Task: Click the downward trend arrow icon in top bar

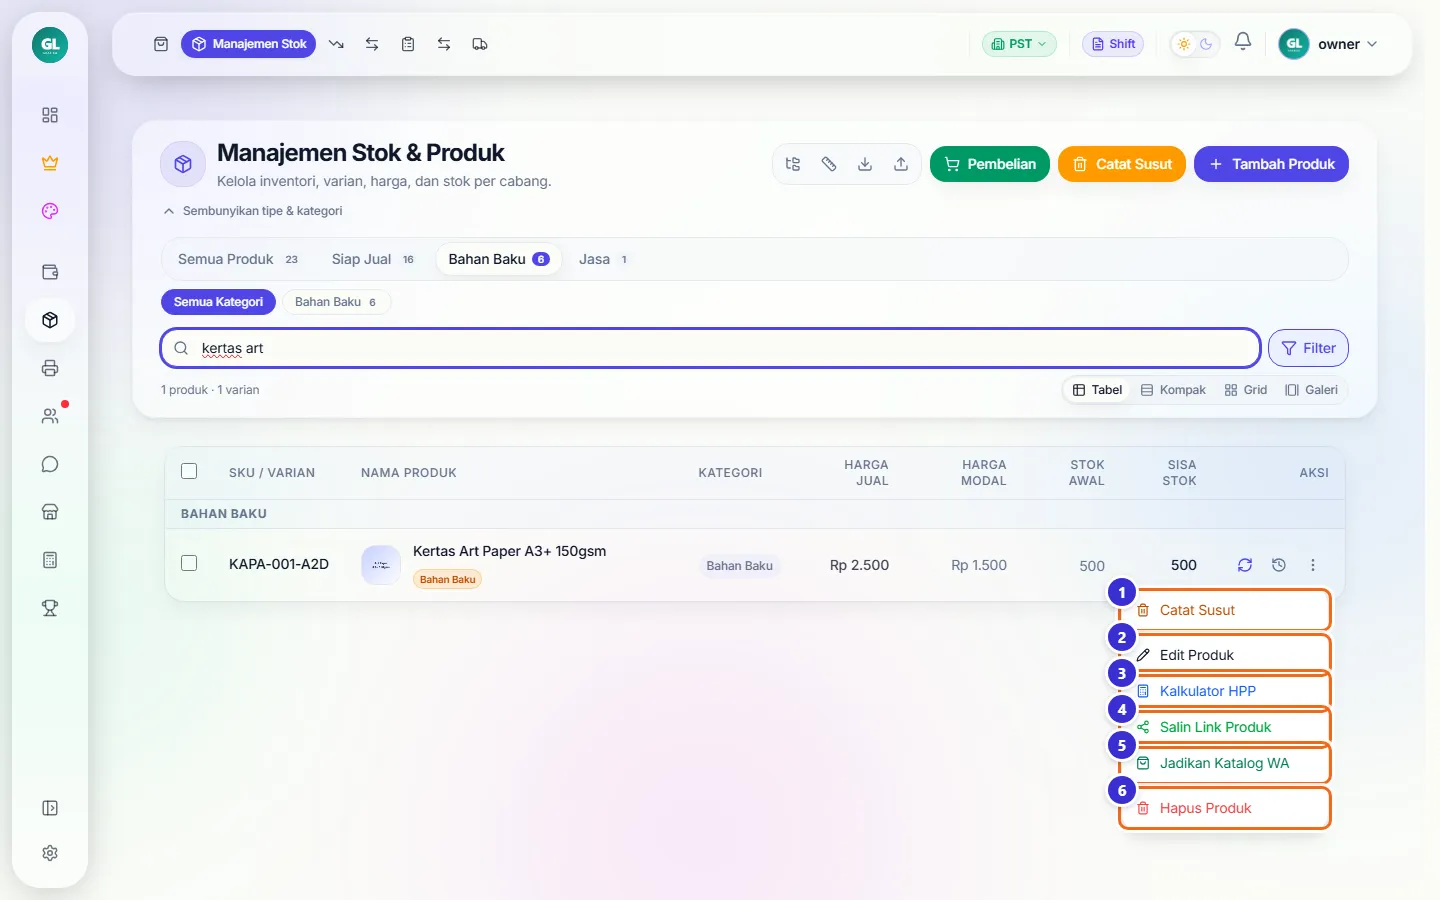Action: click(336, 44)
